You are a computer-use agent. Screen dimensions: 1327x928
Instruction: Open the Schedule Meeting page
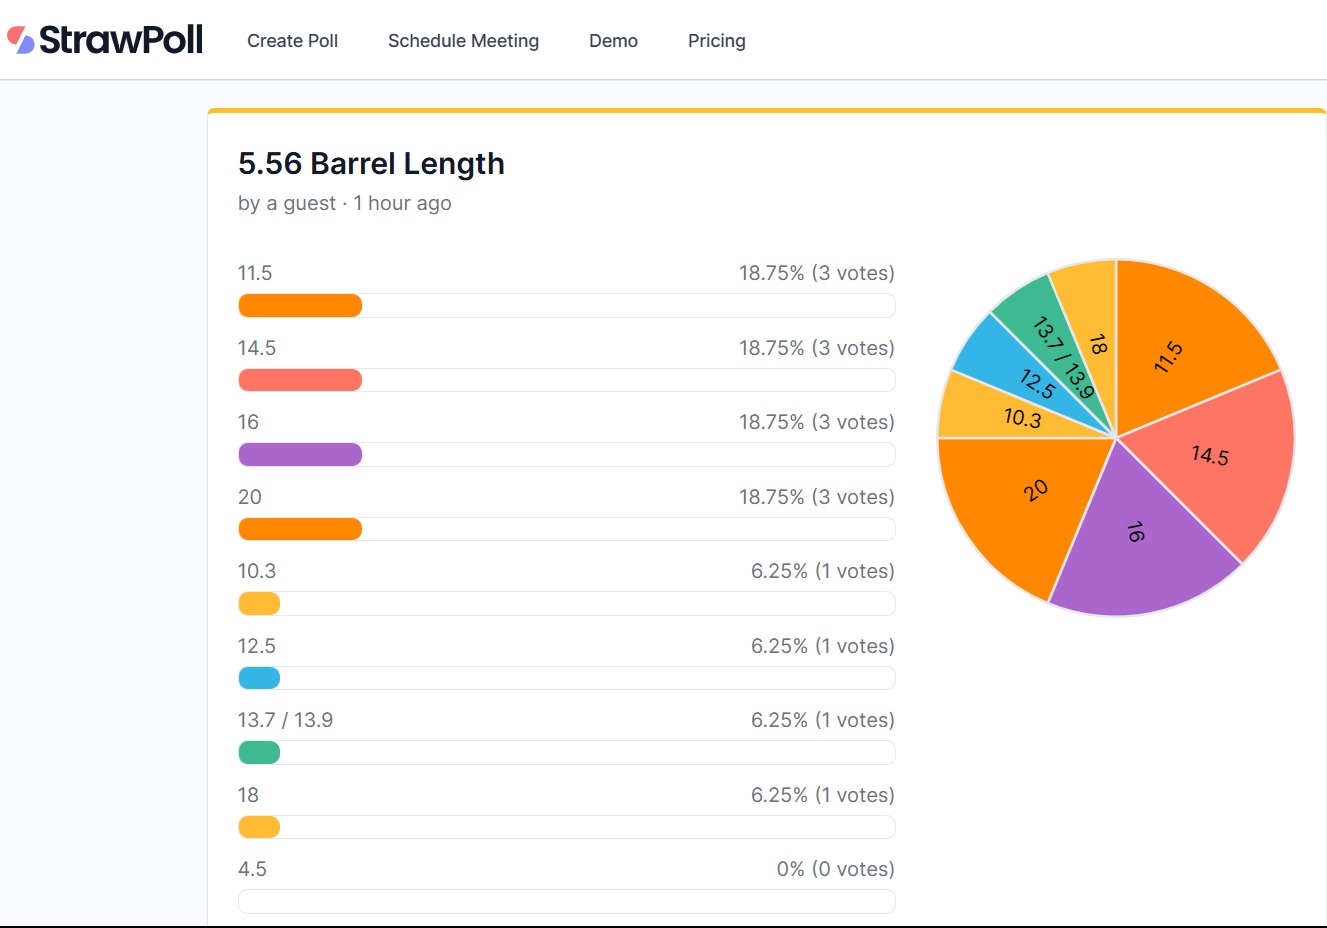(463, 41)
